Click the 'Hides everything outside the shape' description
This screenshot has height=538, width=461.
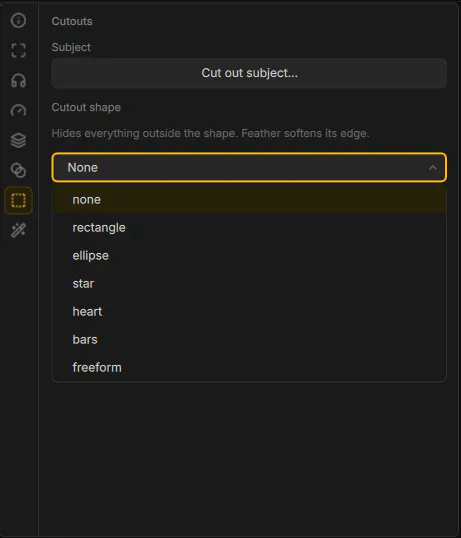click(210, 133)
